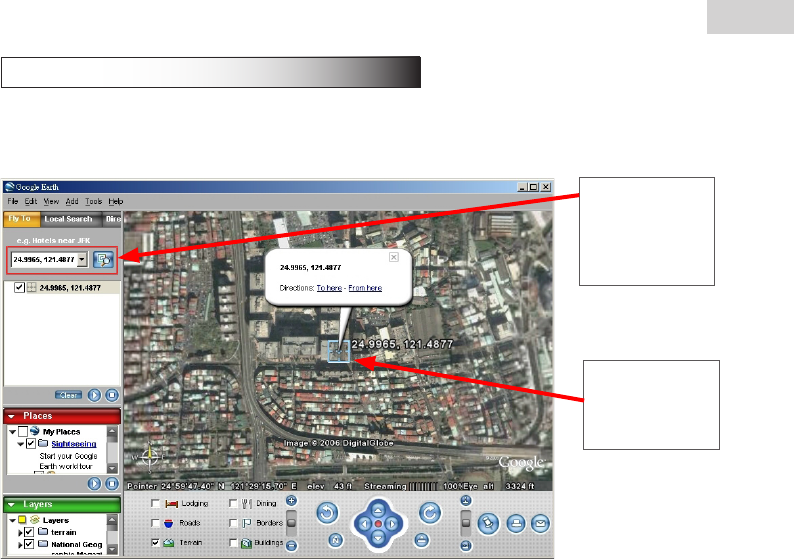Uncheck the Terrain layer checkbox
794x559 pixels.
[155, 542]
